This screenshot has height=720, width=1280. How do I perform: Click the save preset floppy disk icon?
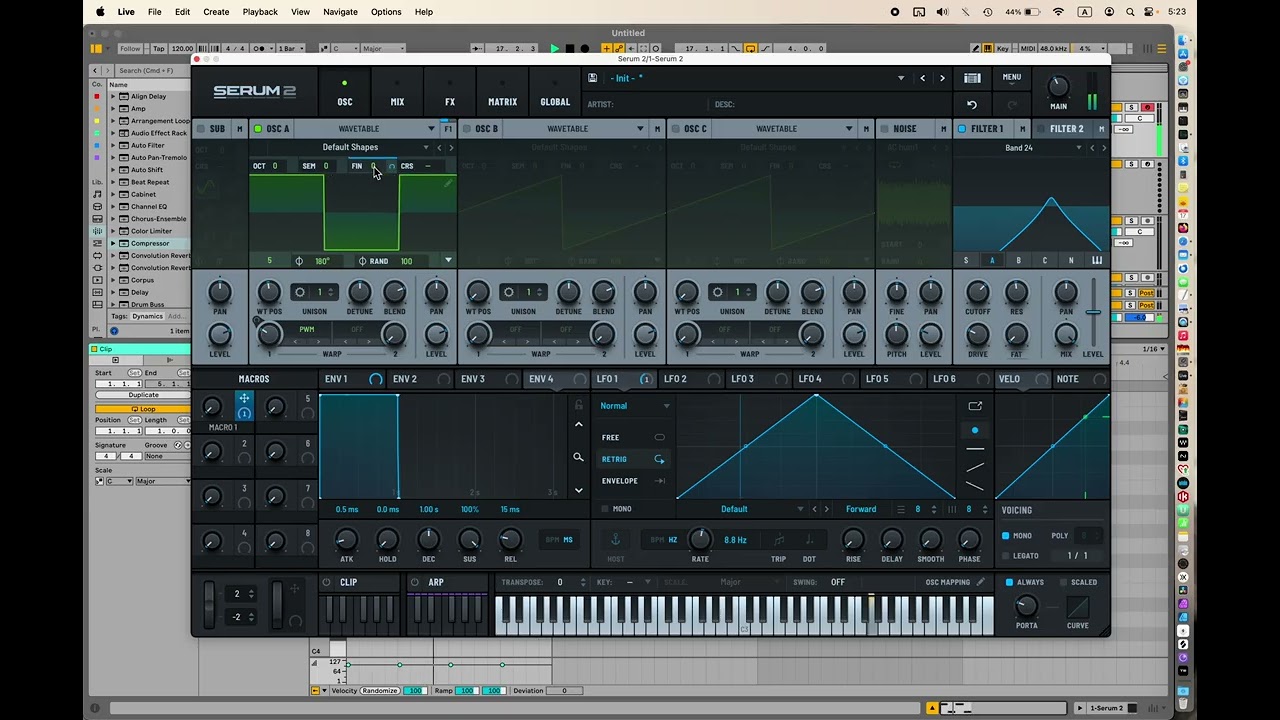(x=593, y=78)
